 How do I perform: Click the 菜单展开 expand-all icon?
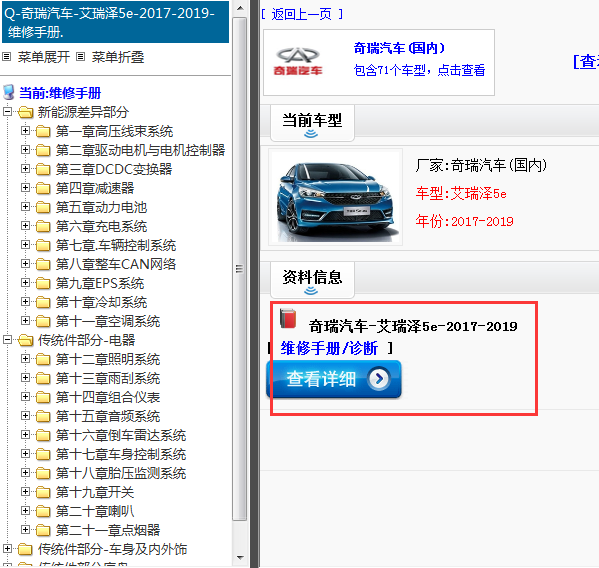(x=6, y=57)
